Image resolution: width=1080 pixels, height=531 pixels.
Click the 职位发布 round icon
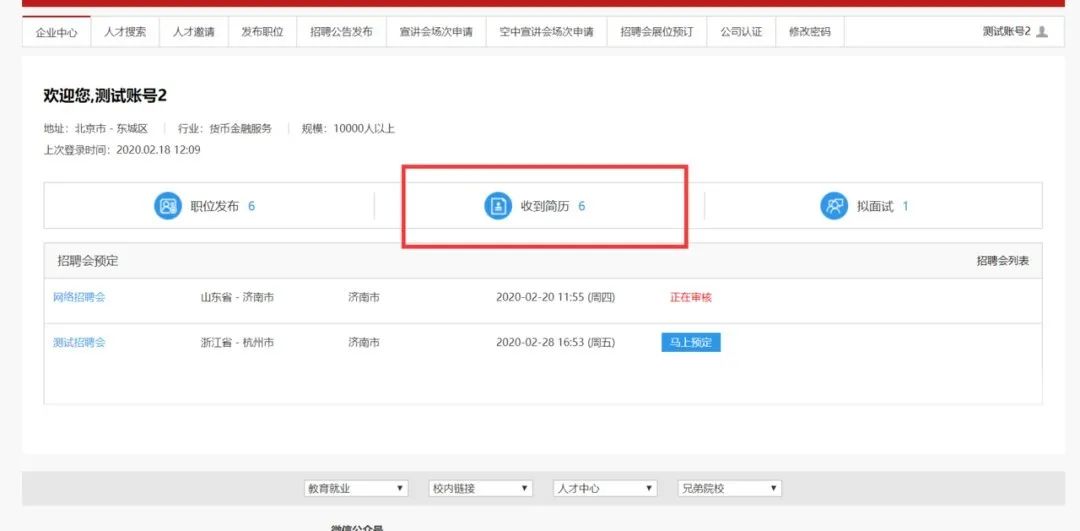167,206
